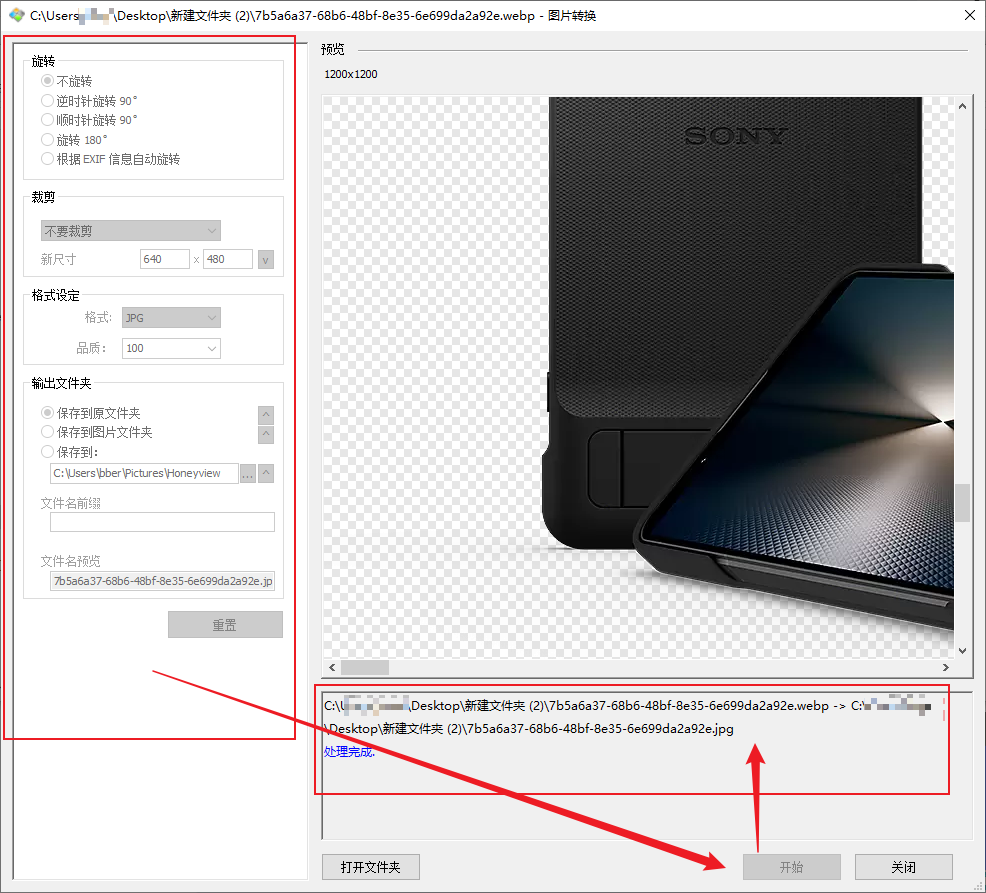The image size is (986, 893).
Task: Click the 1200x1200 image size text
Action: click(x=351, y=74)
